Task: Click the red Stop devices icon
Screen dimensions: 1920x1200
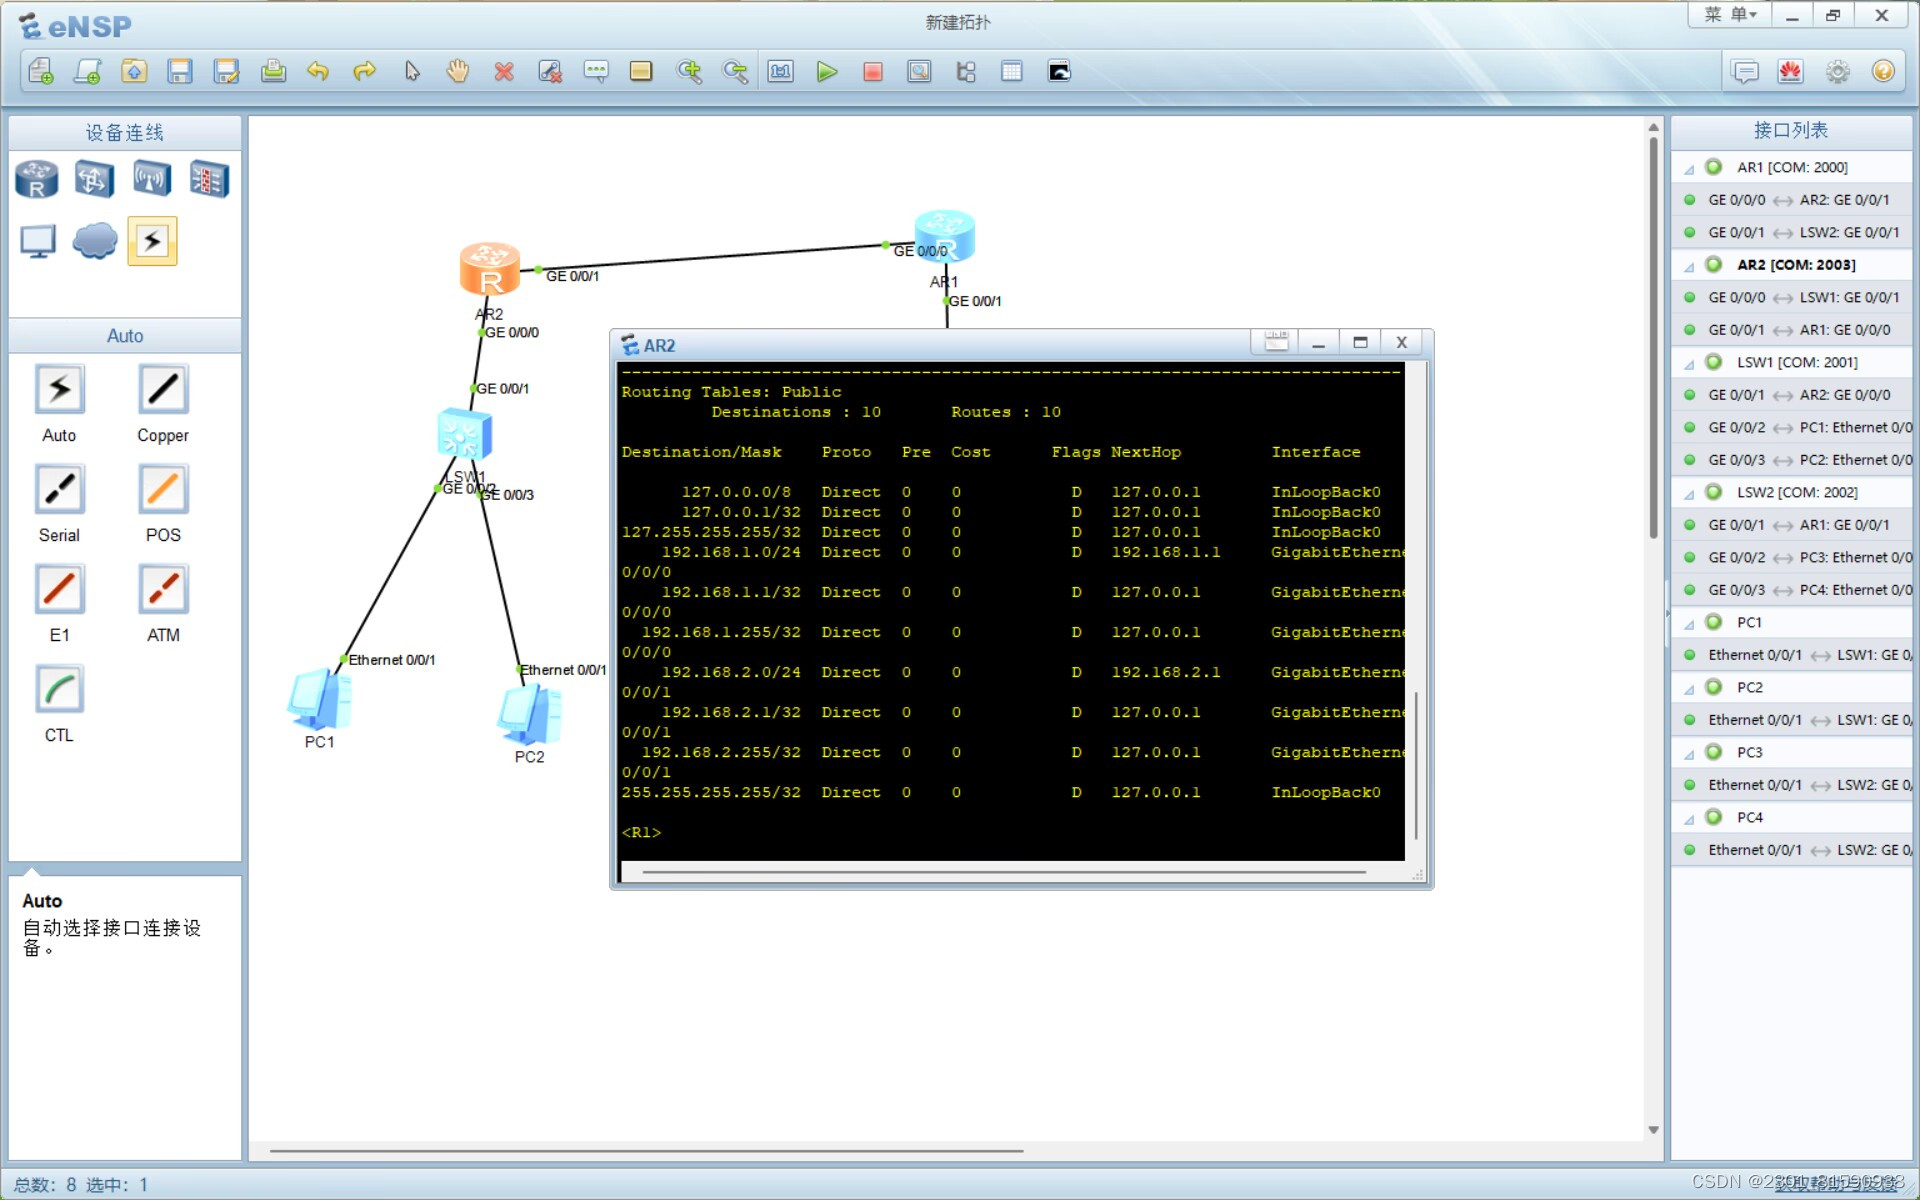Action: point(872,72)
